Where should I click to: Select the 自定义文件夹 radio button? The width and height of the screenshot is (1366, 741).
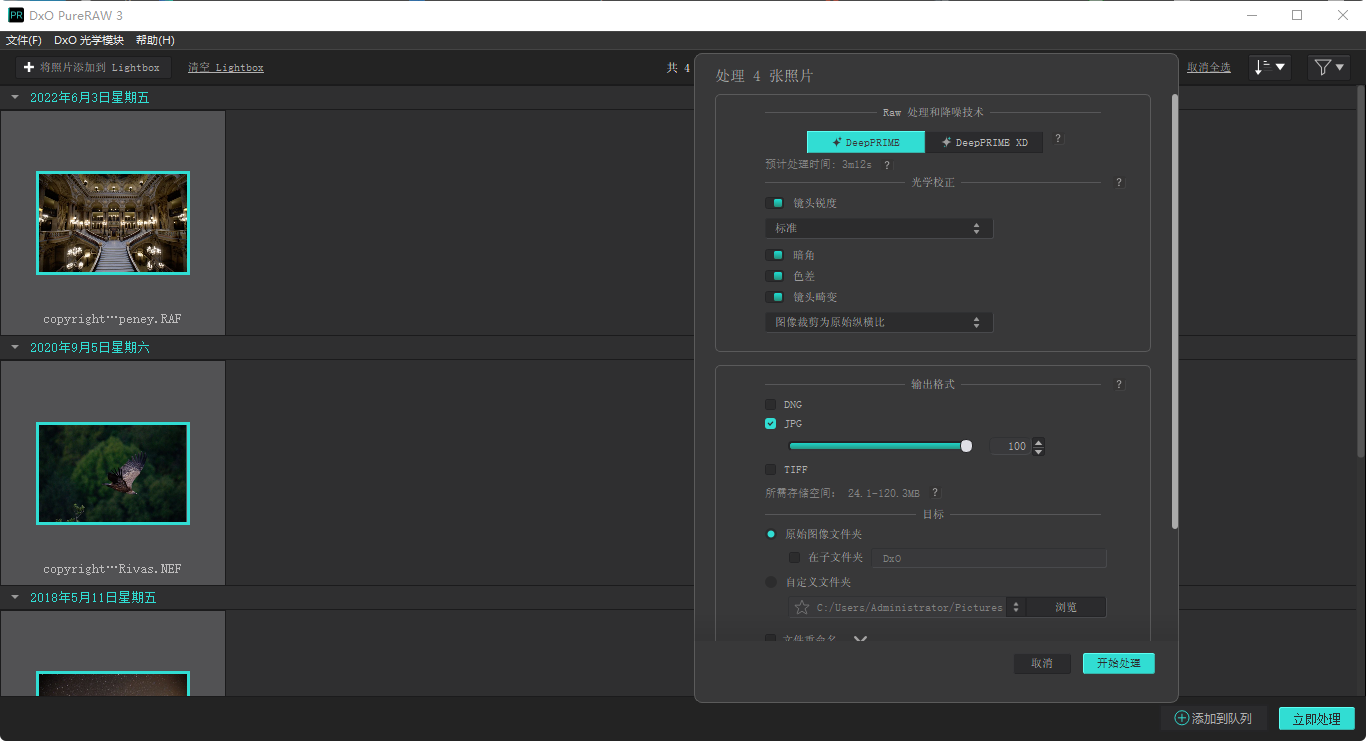point(771,582)
